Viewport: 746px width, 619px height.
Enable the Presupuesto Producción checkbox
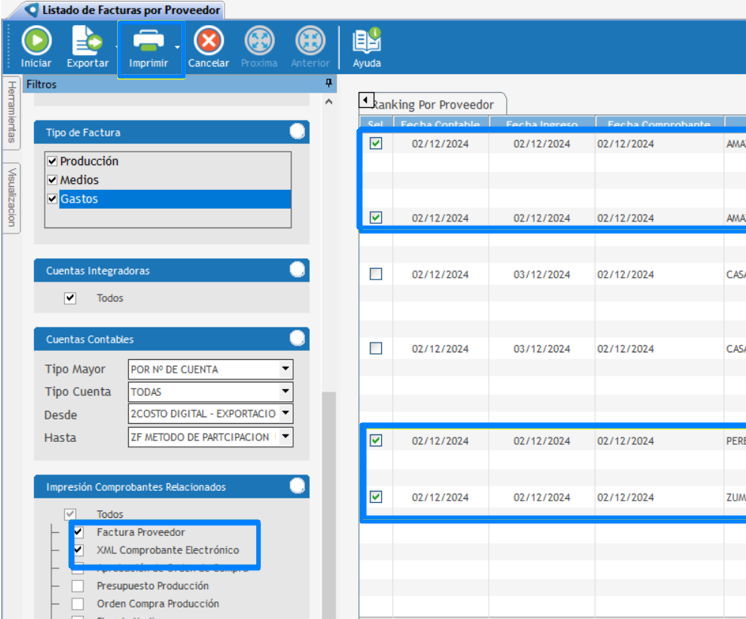[78, 586]
